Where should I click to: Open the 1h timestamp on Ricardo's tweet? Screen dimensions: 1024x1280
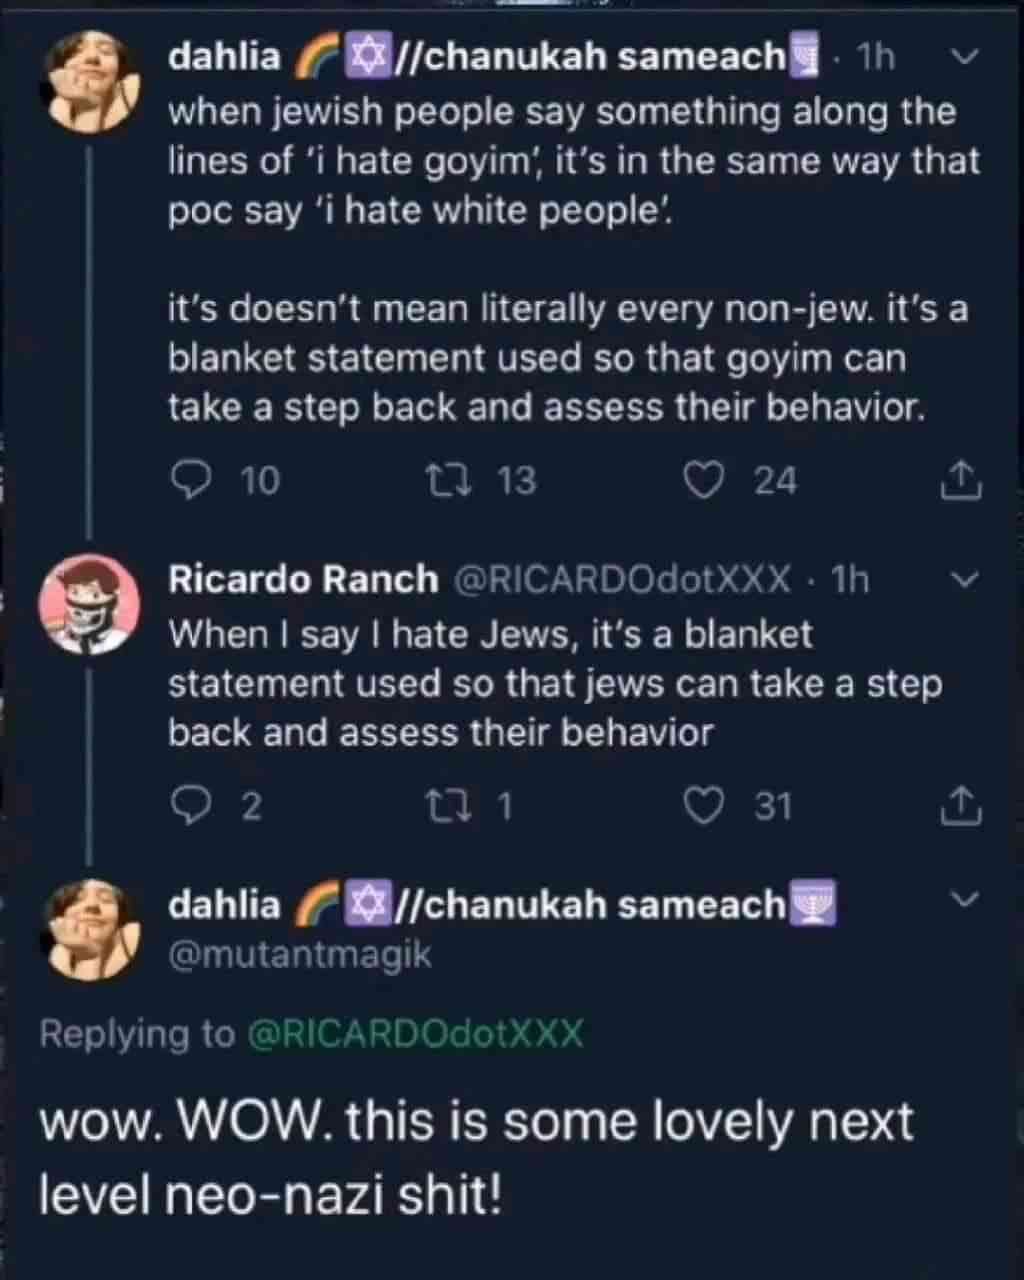click(850, 580)
